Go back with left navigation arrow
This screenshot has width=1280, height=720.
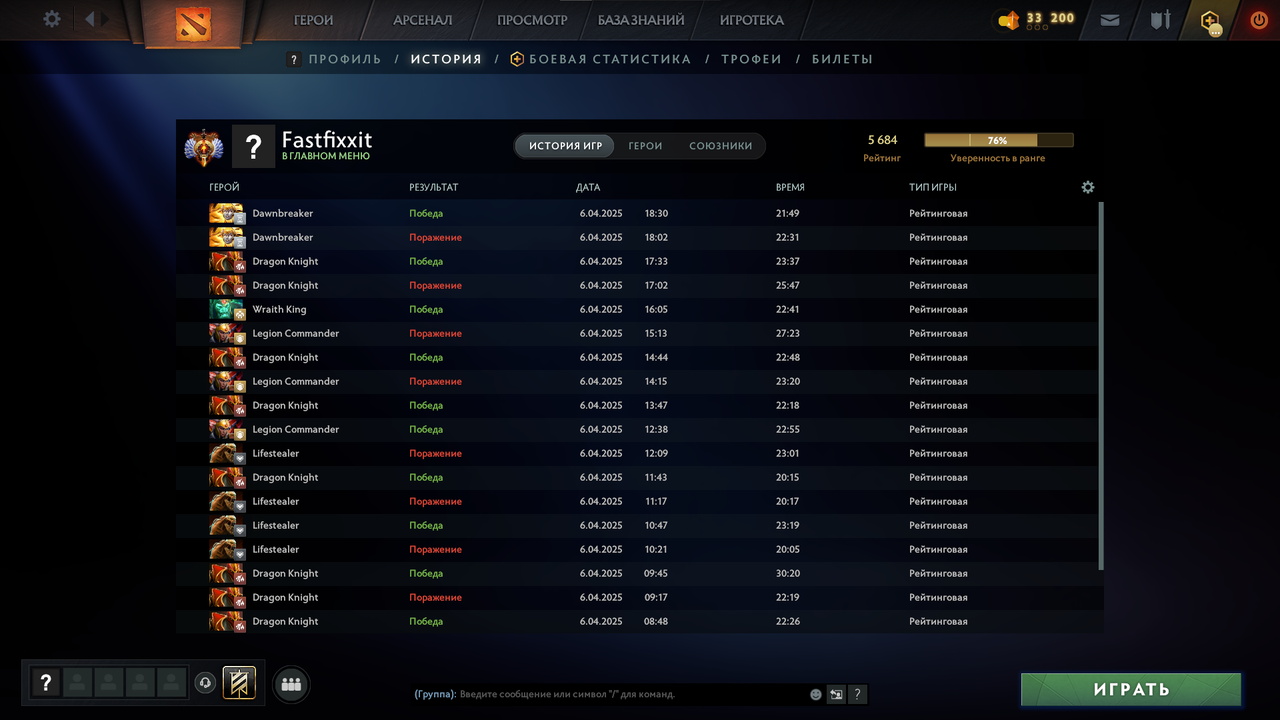click(90, 19)
